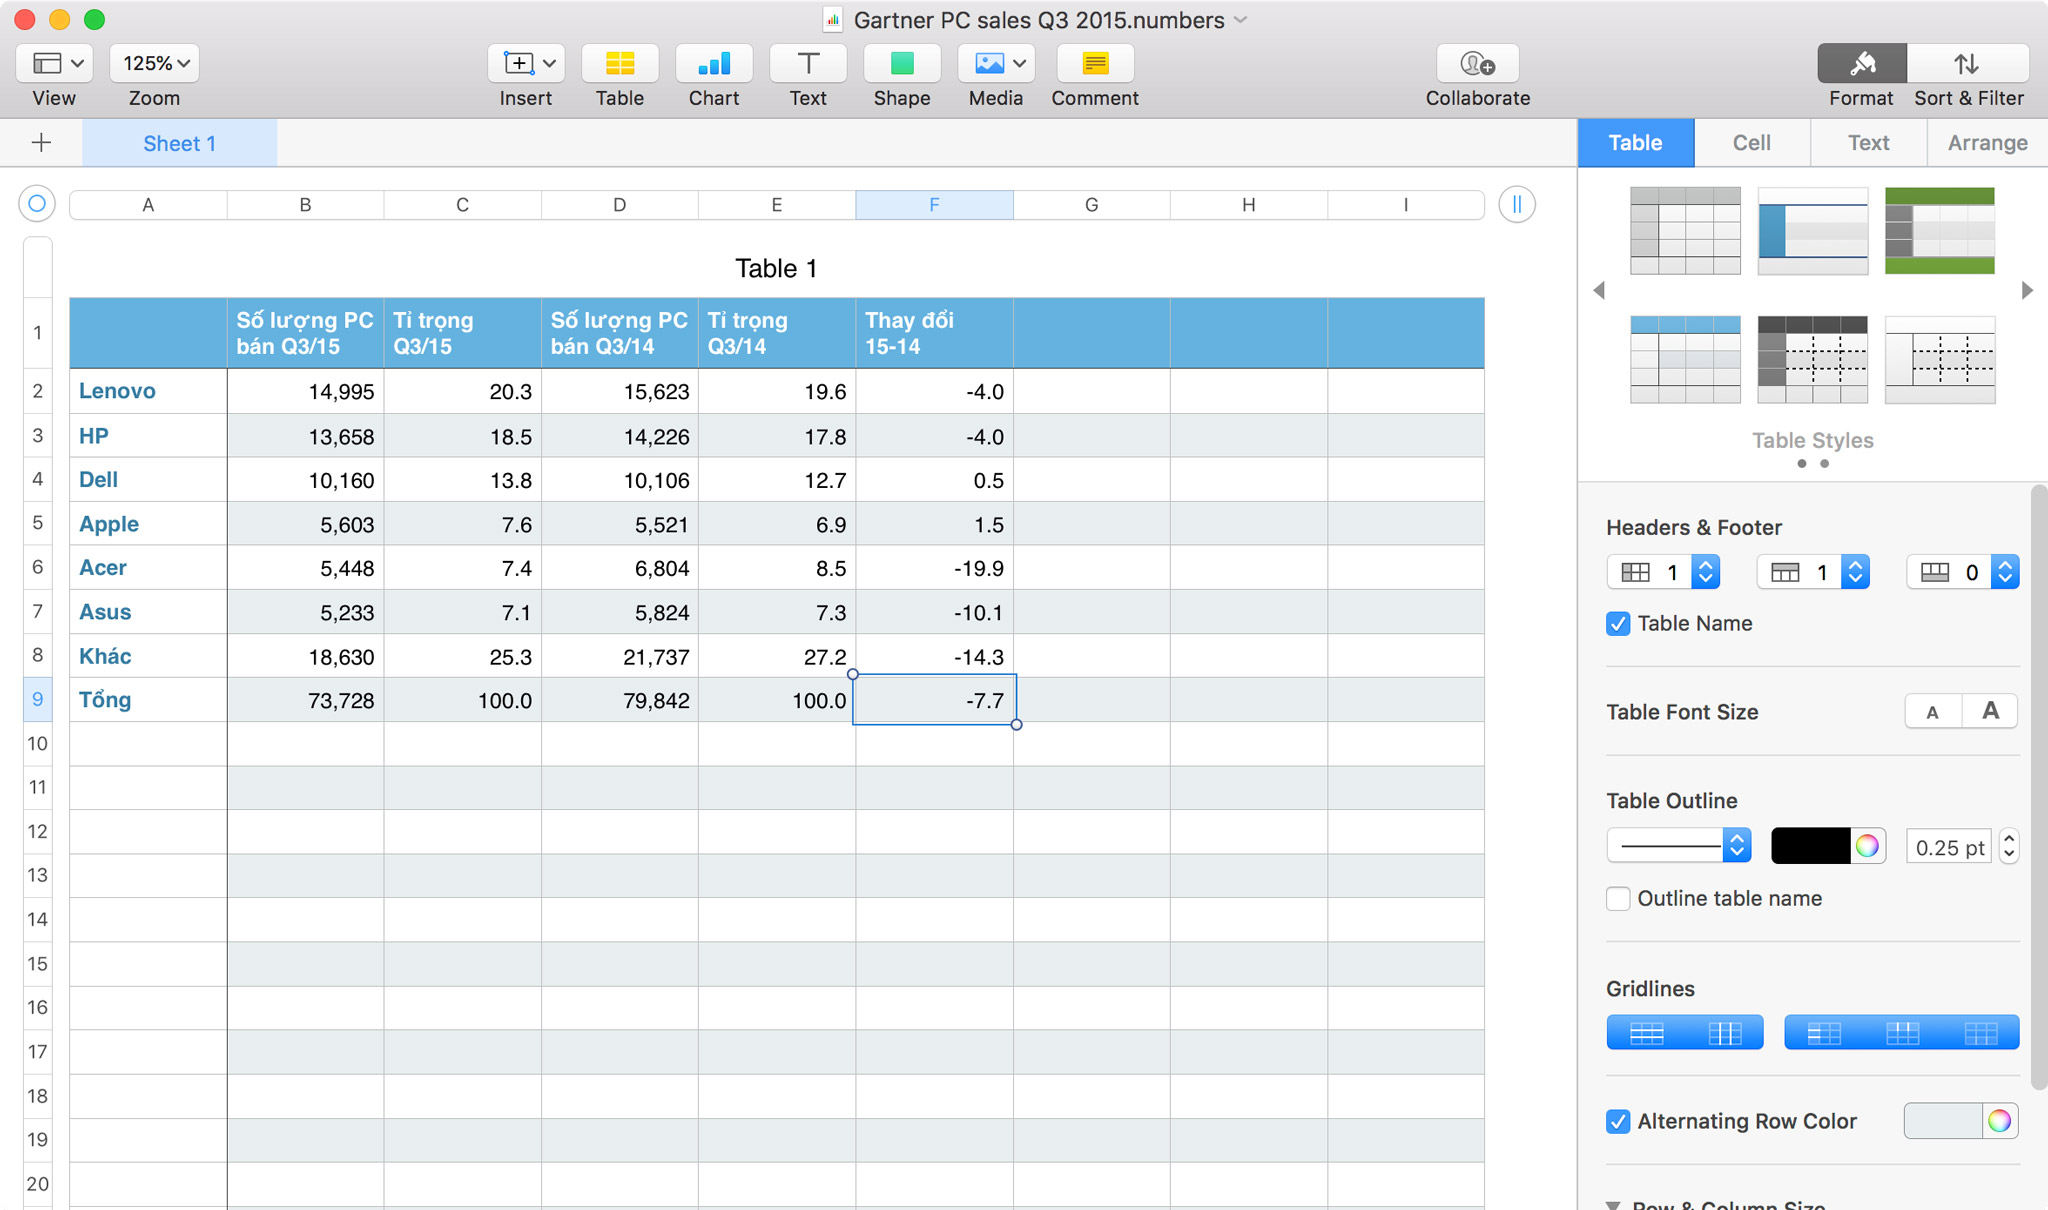Screen dimensions: 2048x1210
Task: Decrease table font size with small A
Action: pyautogui.click(x=1933, y=712)
